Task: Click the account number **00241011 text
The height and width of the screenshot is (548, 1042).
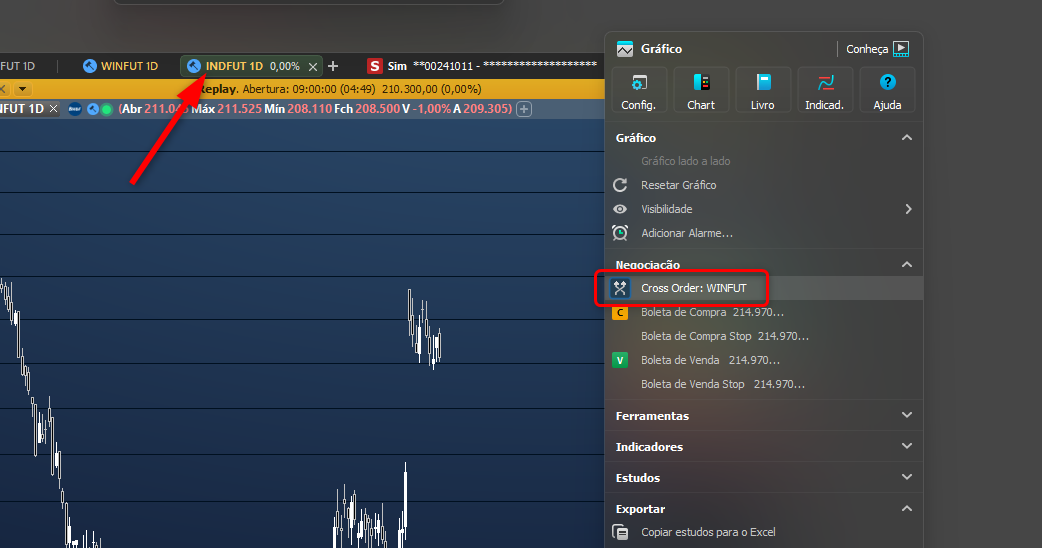Action: 443,66
